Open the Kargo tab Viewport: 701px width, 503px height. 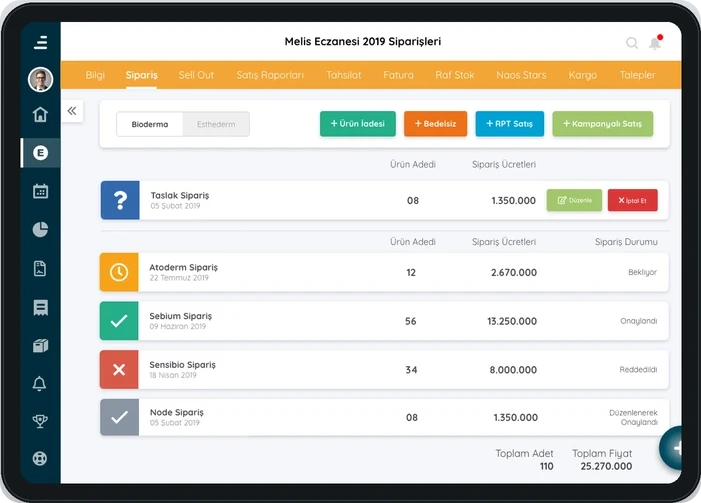pyautogui.click(x=583, y=75)
